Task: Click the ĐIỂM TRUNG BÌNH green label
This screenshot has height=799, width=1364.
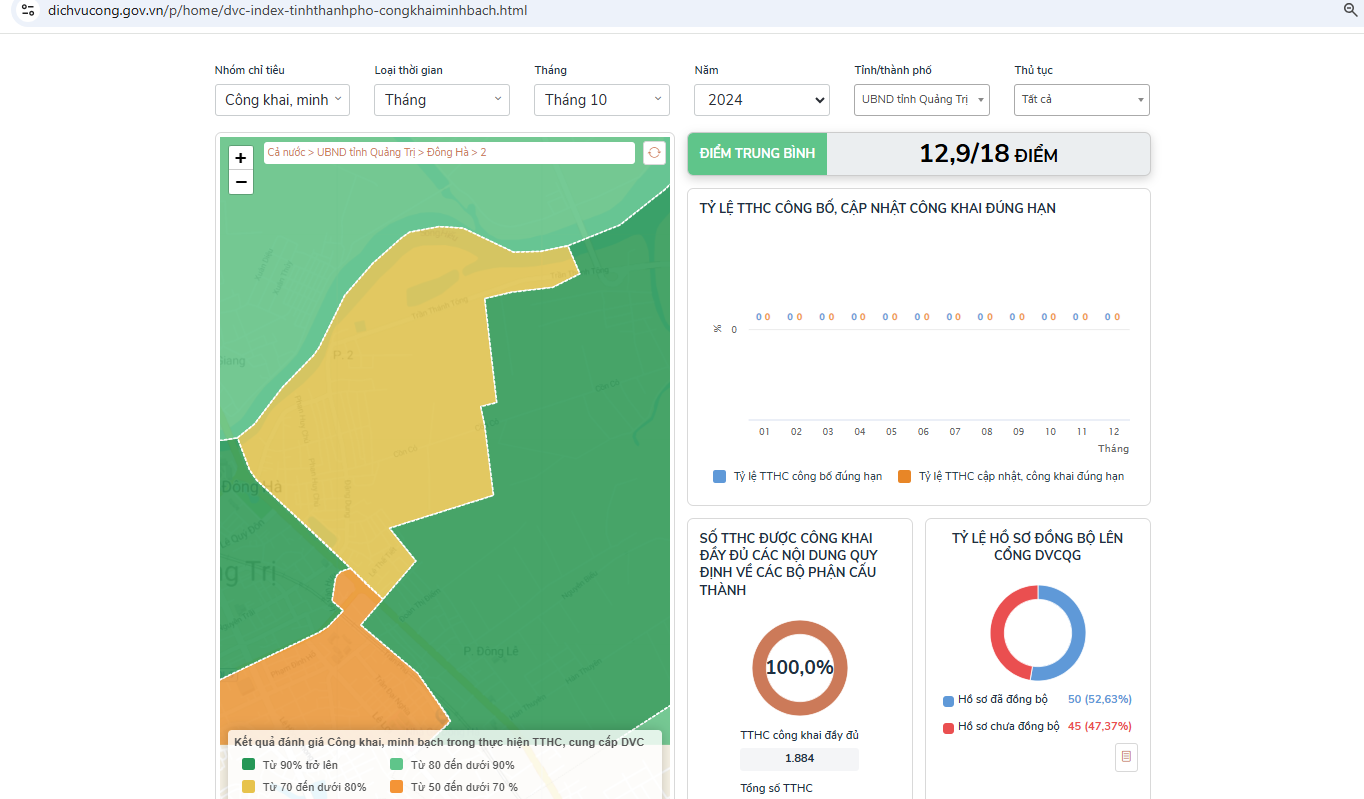Action: coord(757,154)
